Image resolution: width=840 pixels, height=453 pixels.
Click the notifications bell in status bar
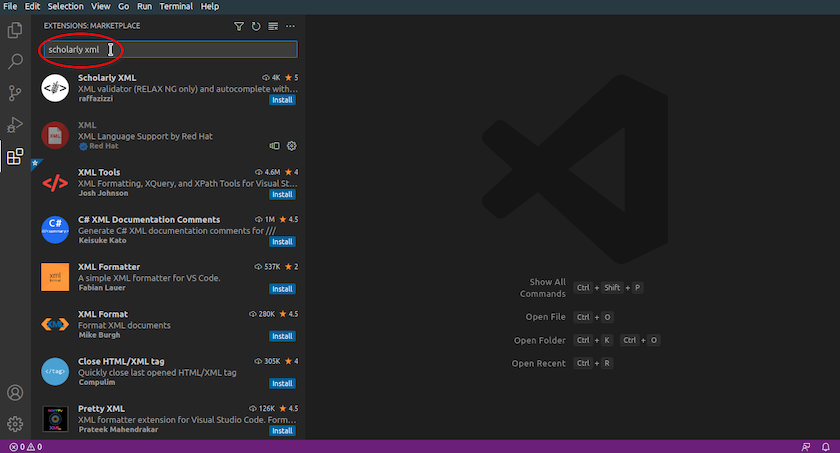[826, 447]
